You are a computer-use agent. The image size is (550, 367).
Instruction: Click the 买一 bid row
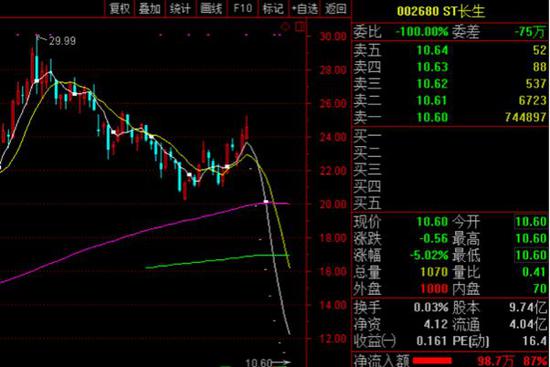(450, 136)
